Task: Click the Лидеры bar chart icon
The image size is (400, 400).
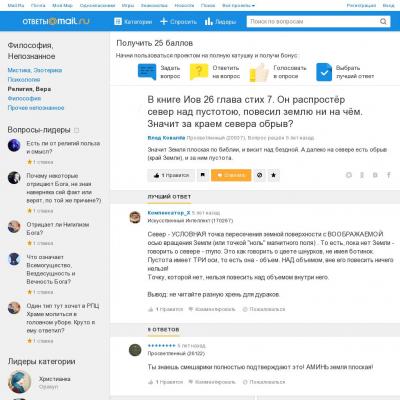Action: point(209,22)
